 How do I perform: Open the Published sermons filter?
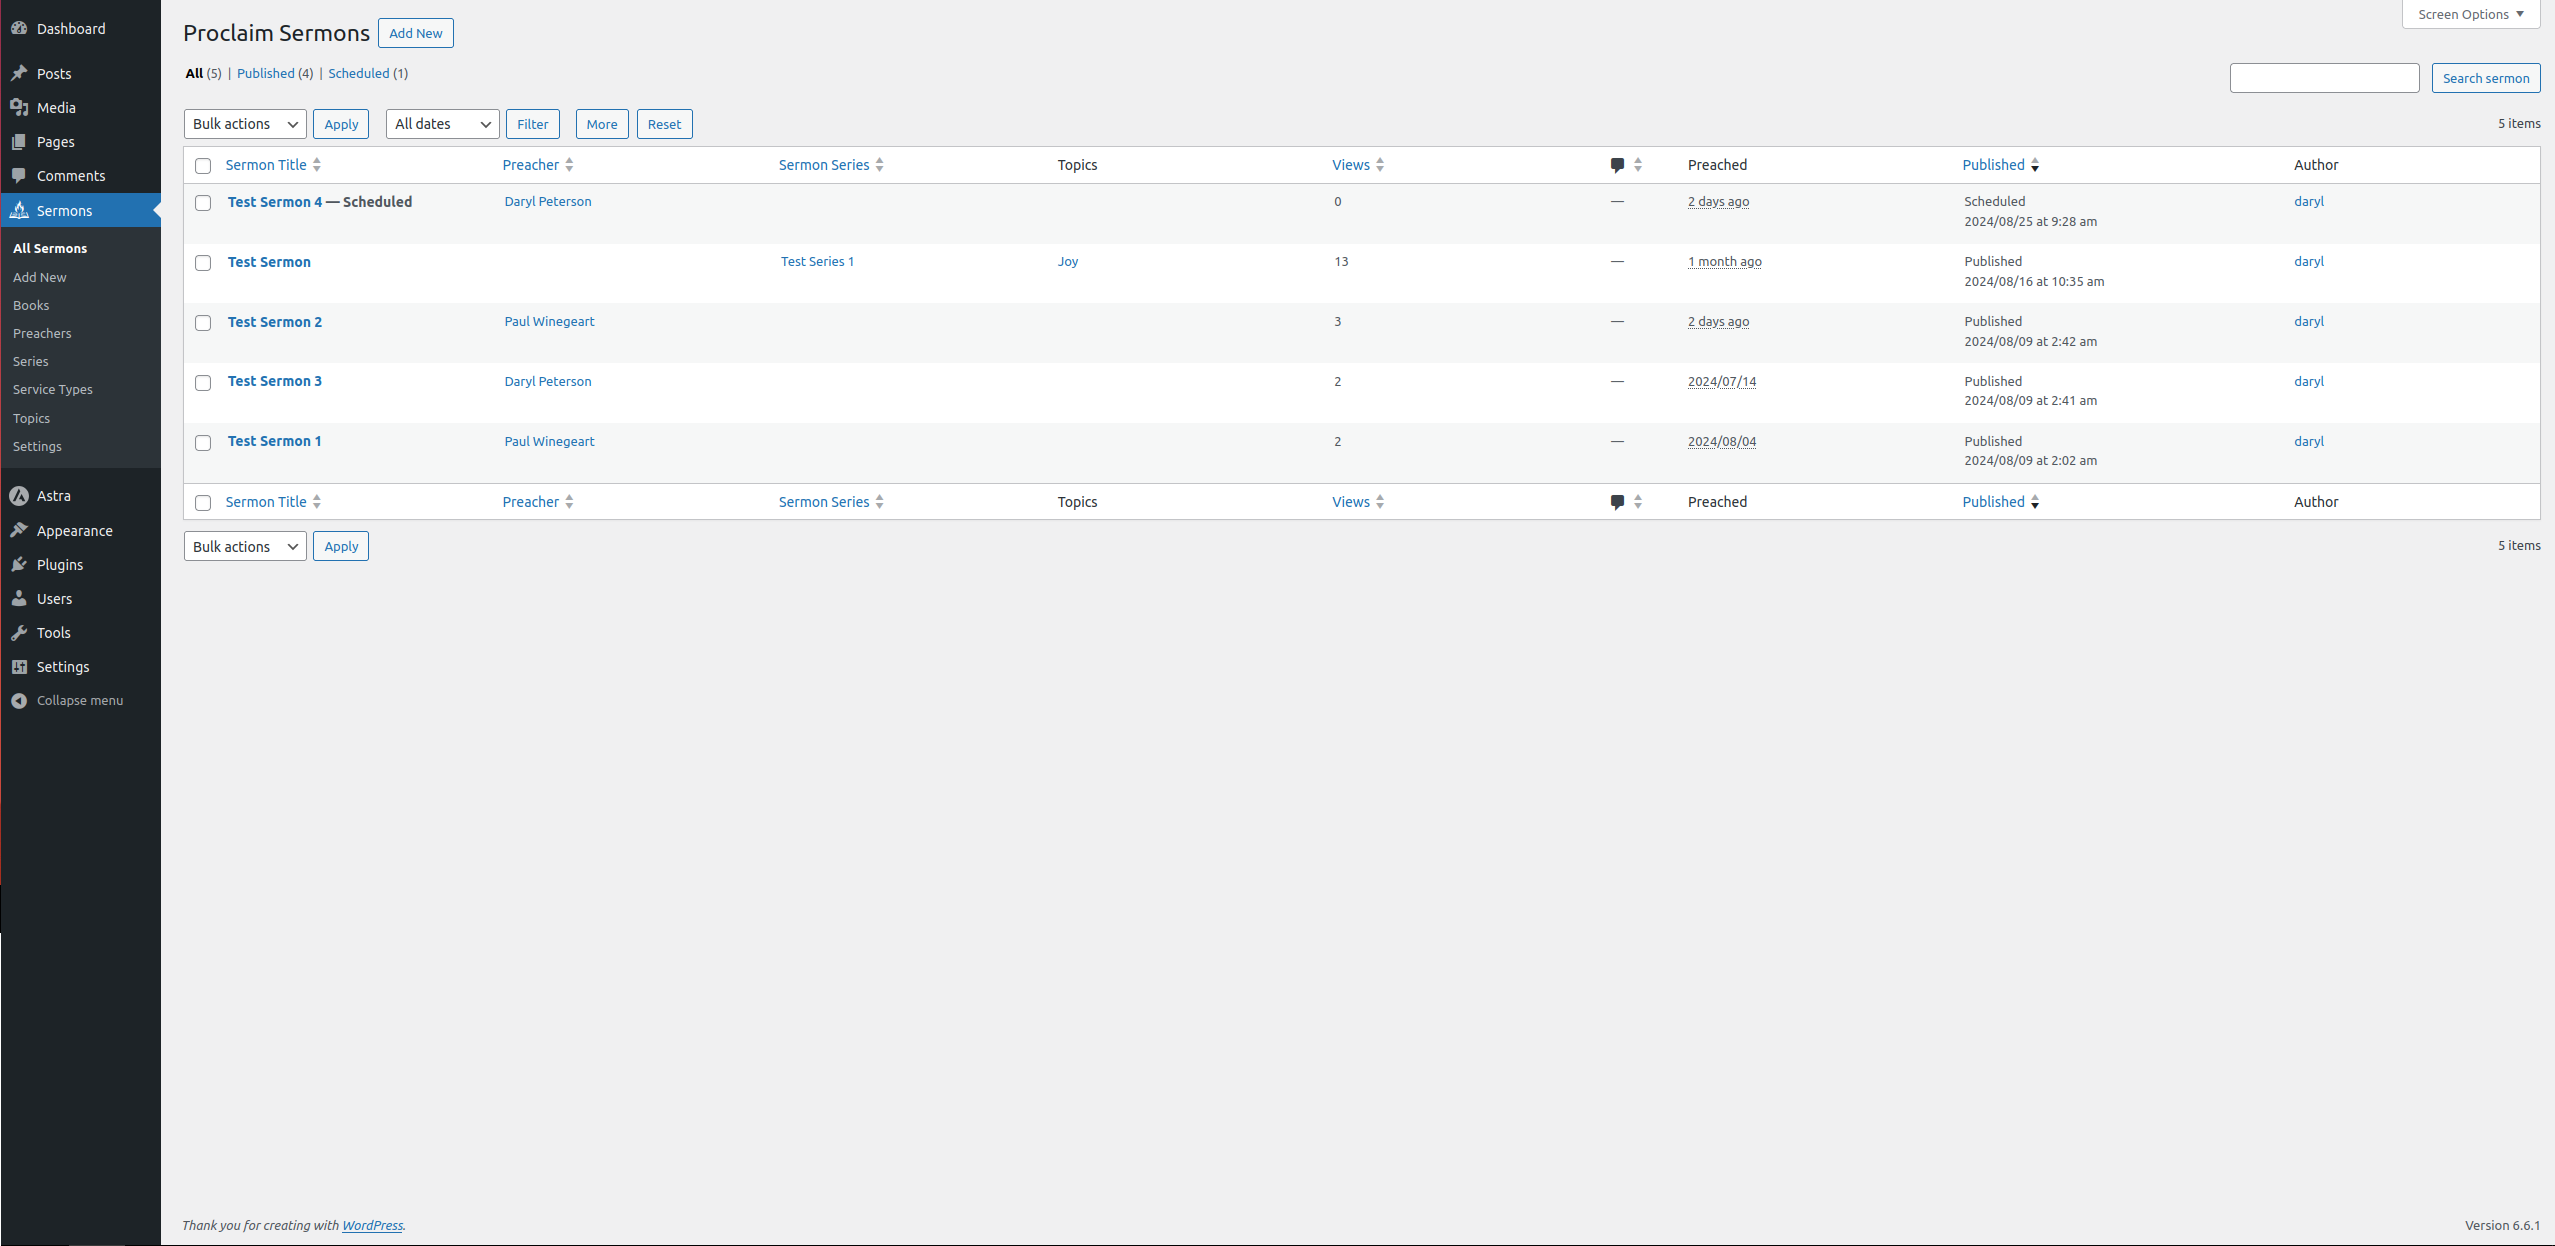(x=265, y=72)
